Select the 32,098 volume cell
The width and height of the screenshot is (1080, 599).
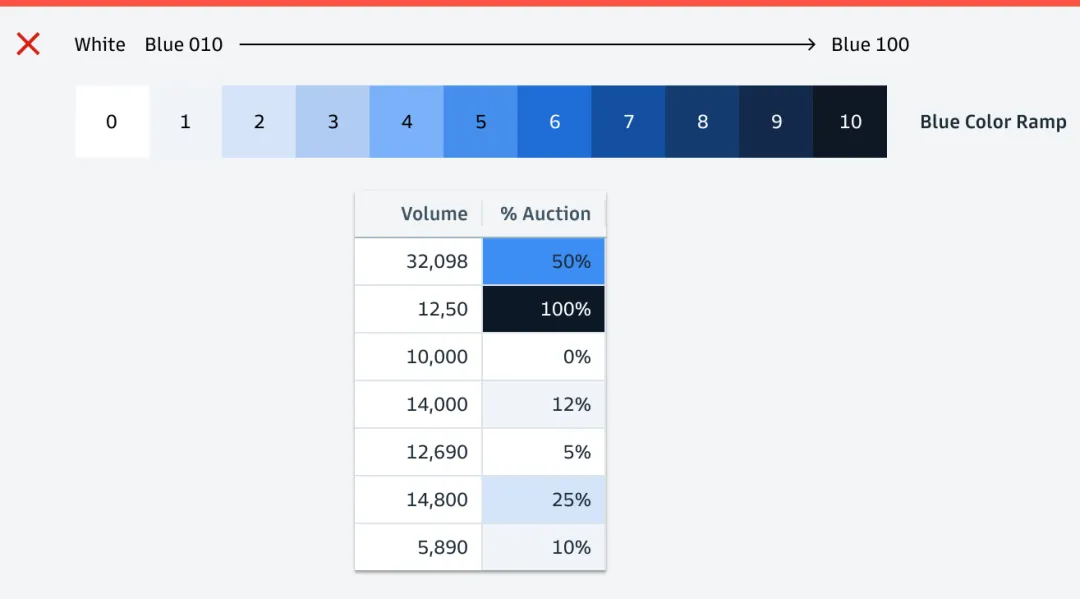419,262
